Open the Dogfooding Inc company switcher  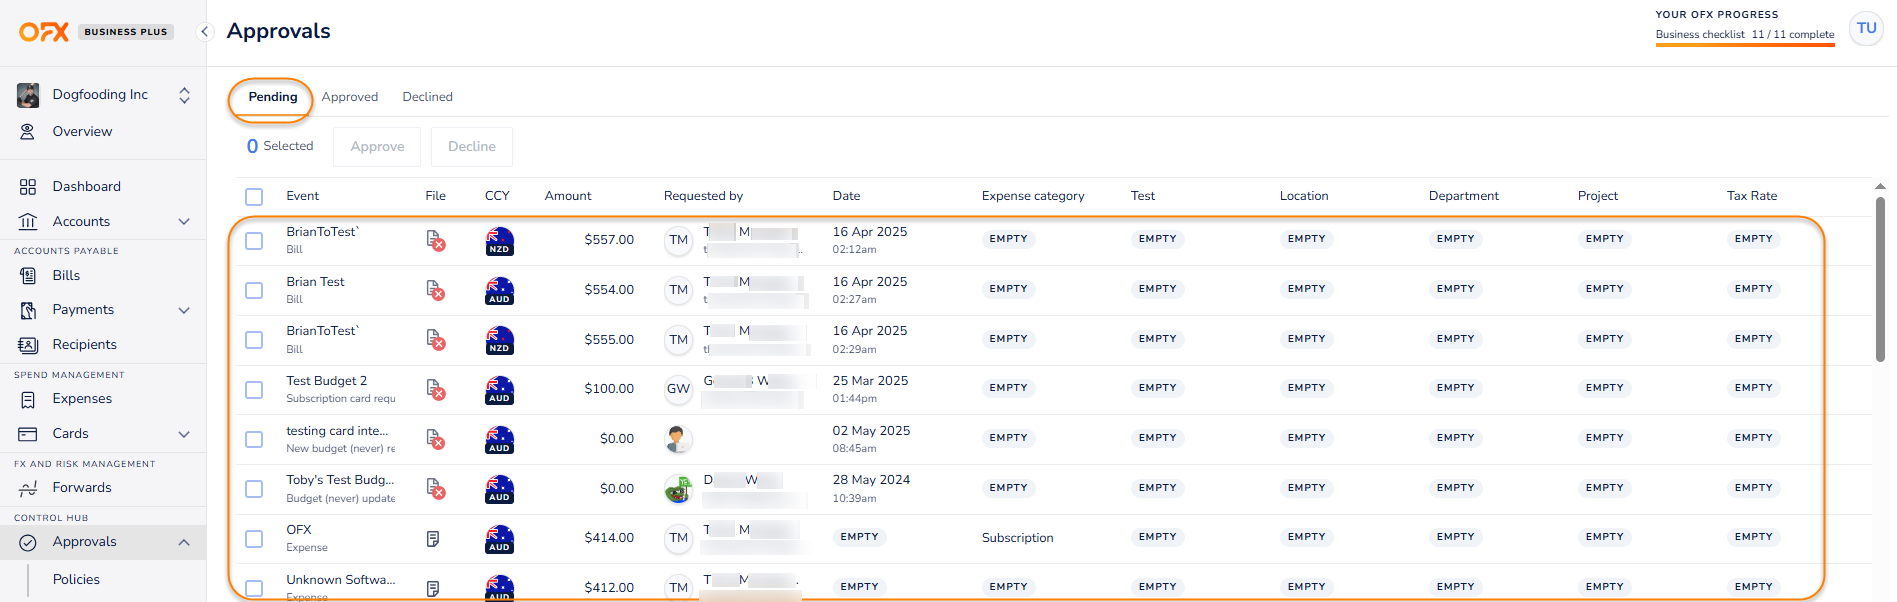[x=184, y=95]
